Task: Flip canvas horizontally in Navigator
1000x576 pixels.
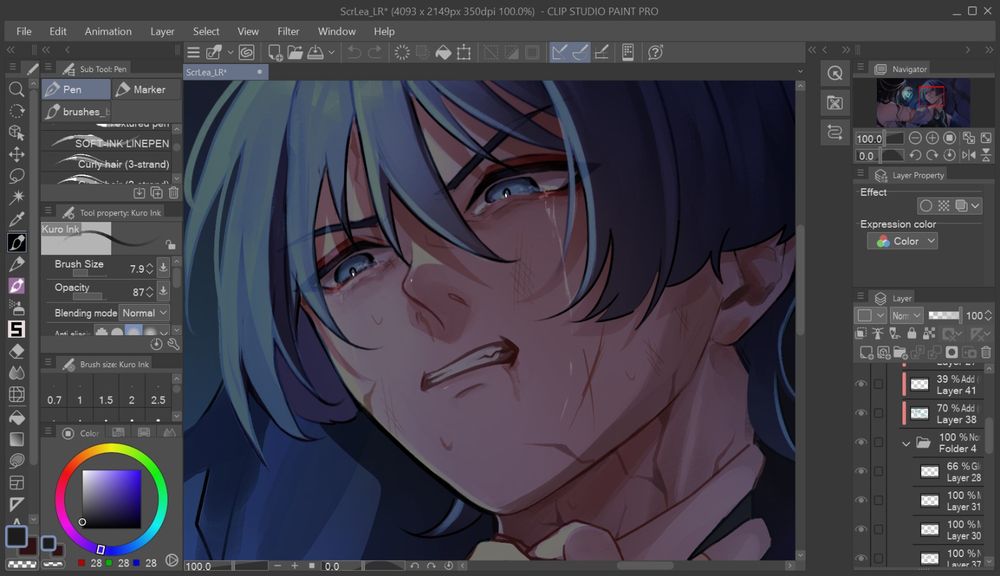Action: [968, 155]
